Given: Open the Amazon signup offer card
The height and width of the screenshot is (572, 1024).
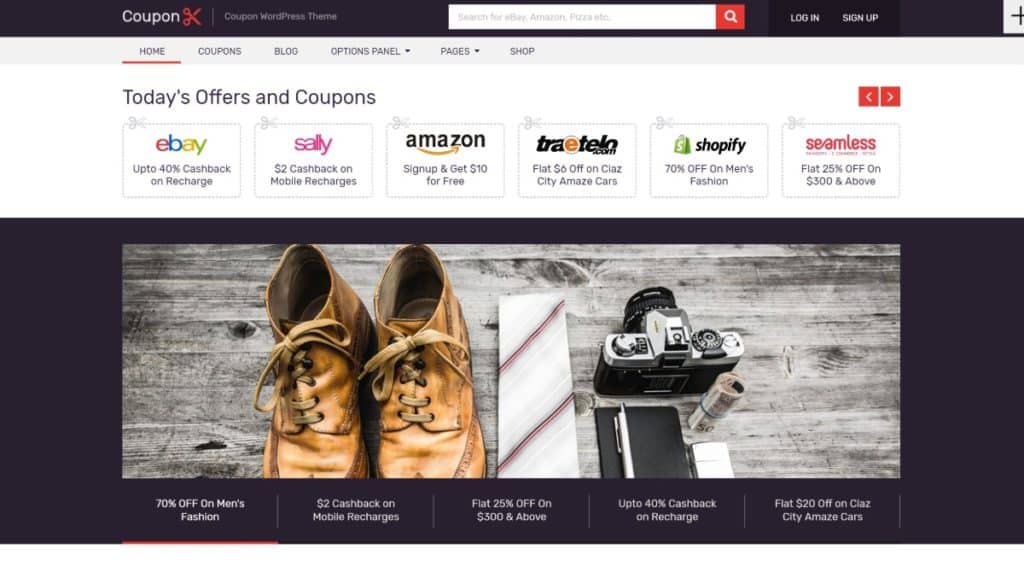Looking at the screenshot, I should tap(445, 161).
